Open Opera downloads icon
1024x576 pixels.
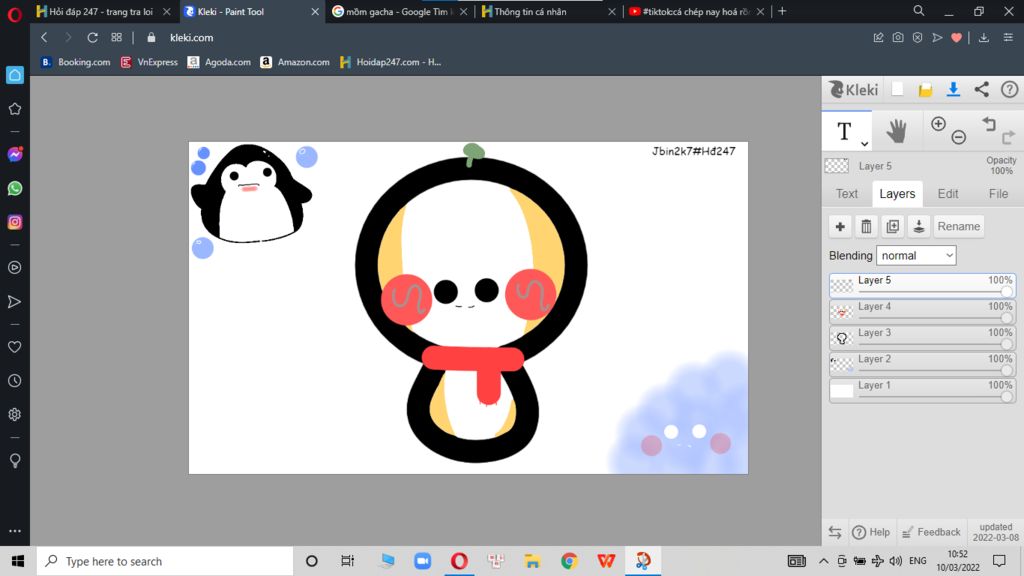(984, 38)
